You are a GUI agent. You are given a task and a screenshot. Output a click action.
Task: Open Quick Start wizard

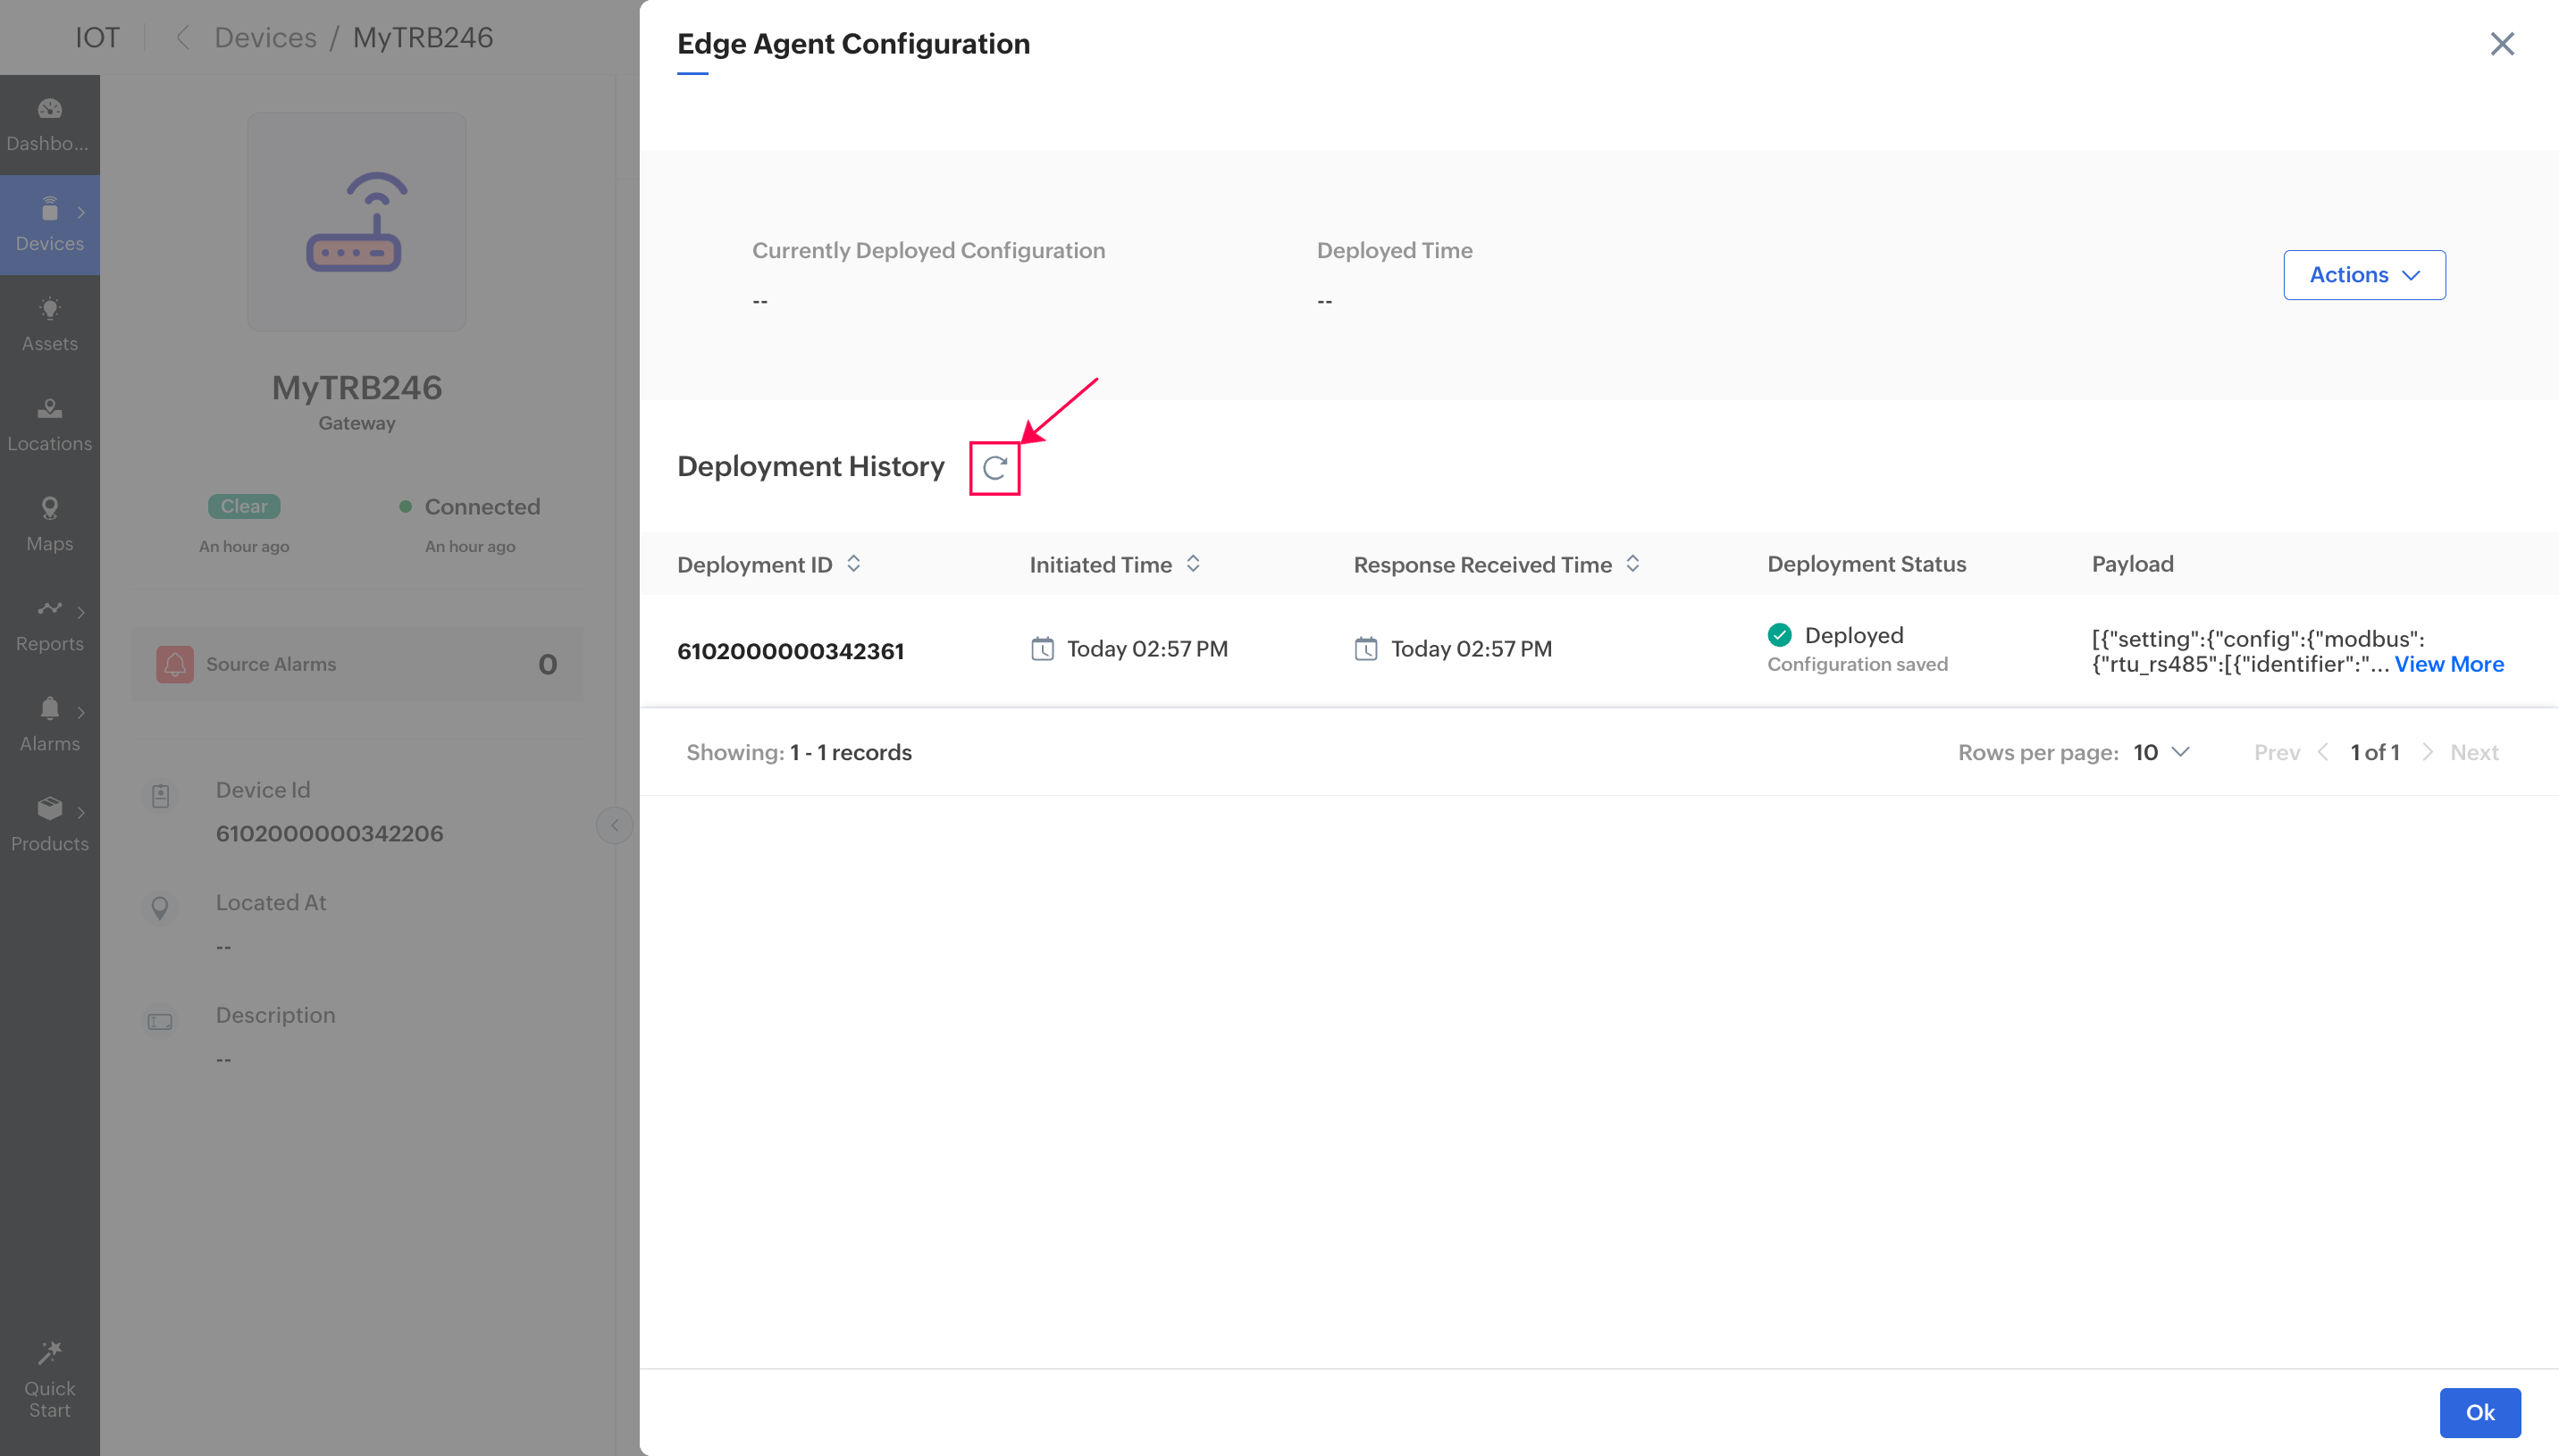point(49,1378)
